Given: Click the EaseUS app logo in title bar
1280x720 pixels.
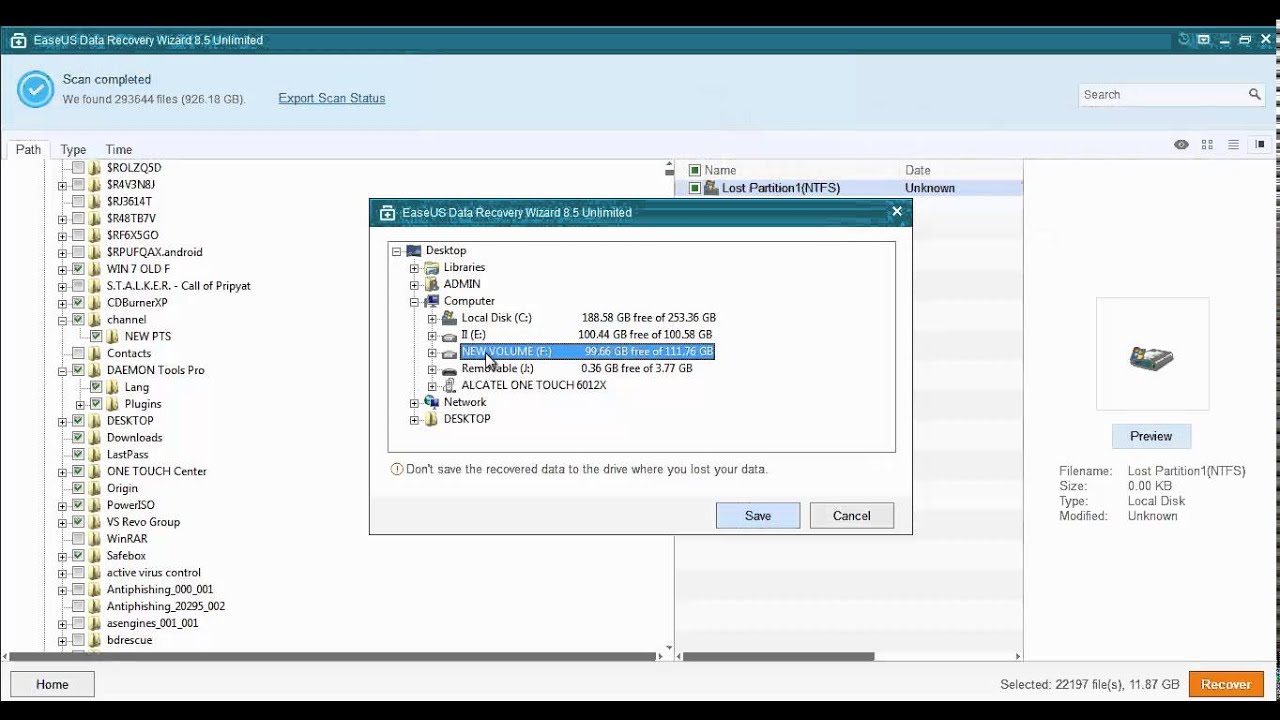Looking at the screenshot, I should tap(19, 41).
